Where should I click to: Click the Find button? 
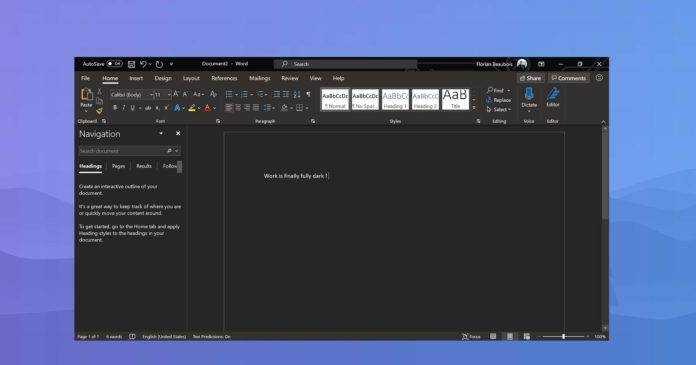(495, 90)
